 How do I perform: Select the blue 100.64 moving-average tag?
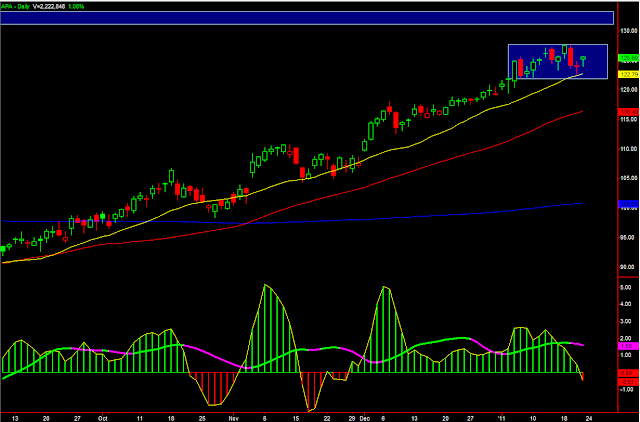click(629, 203)
